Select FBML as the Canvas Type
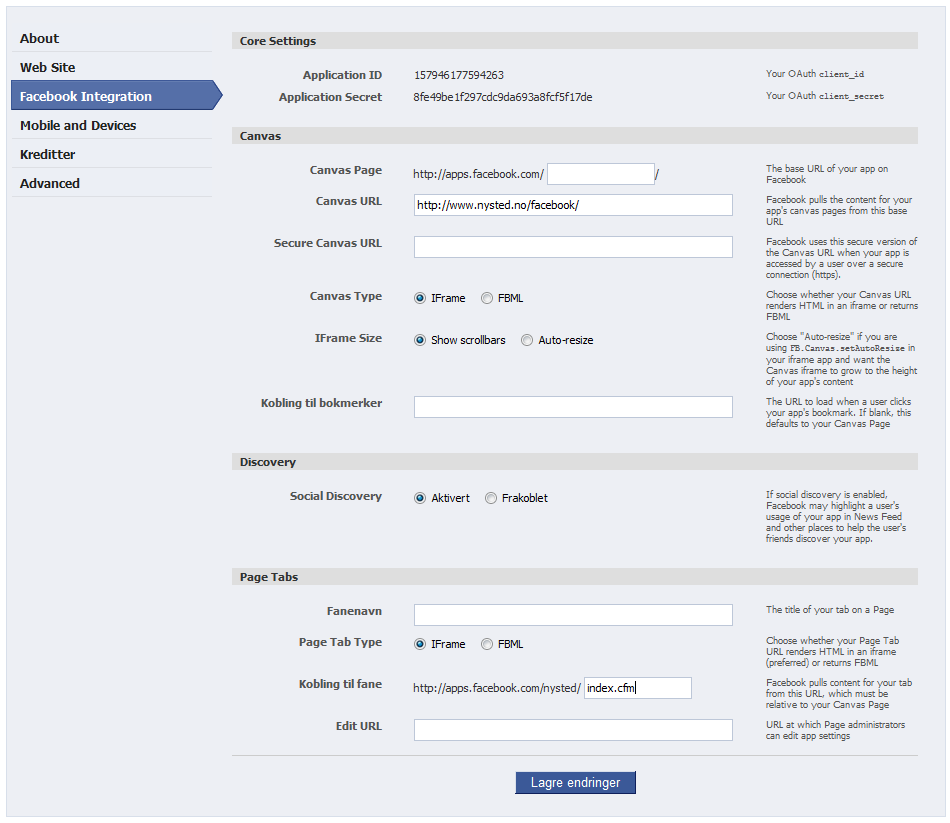The image size is (950, 823). (x=487, y=298)
